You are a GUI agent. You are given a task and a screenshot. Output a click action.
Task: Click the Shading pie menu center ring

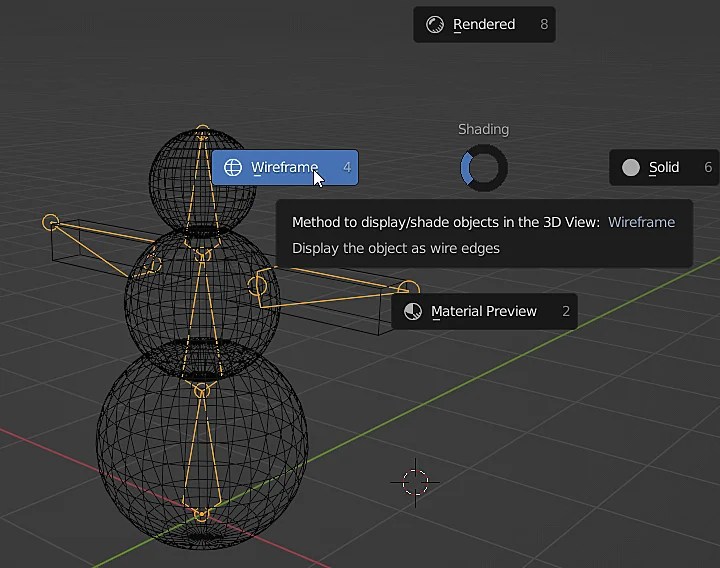tap(484, 168)
